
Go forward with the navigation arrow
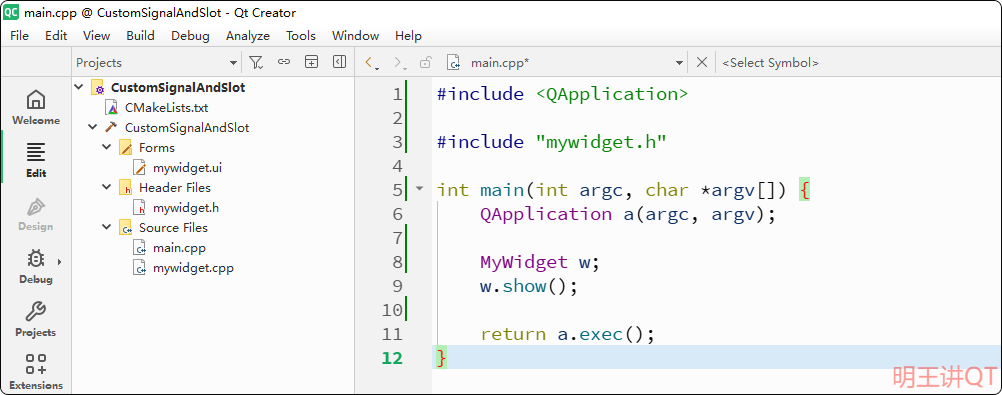[399, 63]
